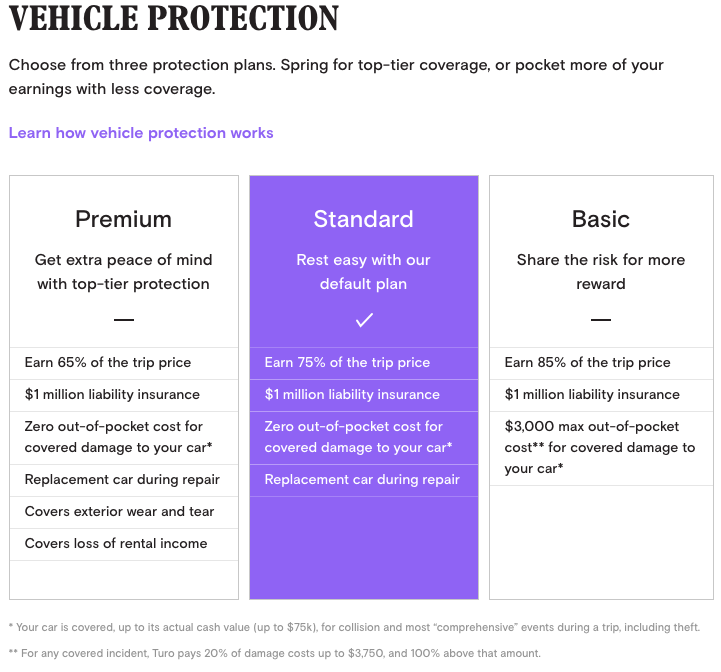This screenshot has width=721, height=672.
Task: Click the checkmark under Standard plan
Action: [364, 320]
